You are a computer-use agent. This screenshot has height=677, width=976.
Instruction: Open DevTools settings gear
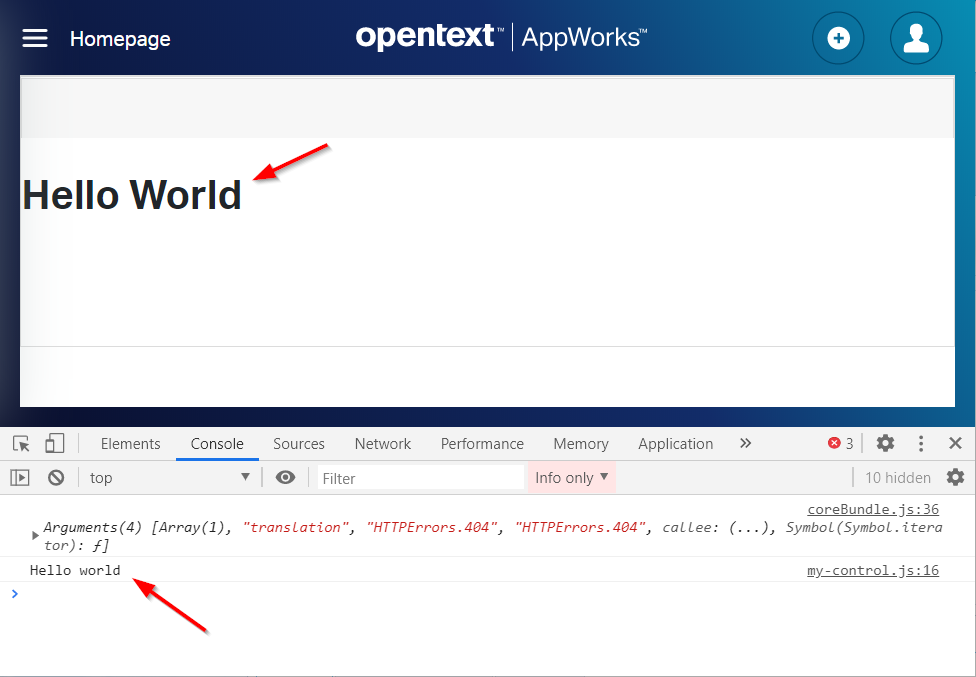(x=885, y=443)
